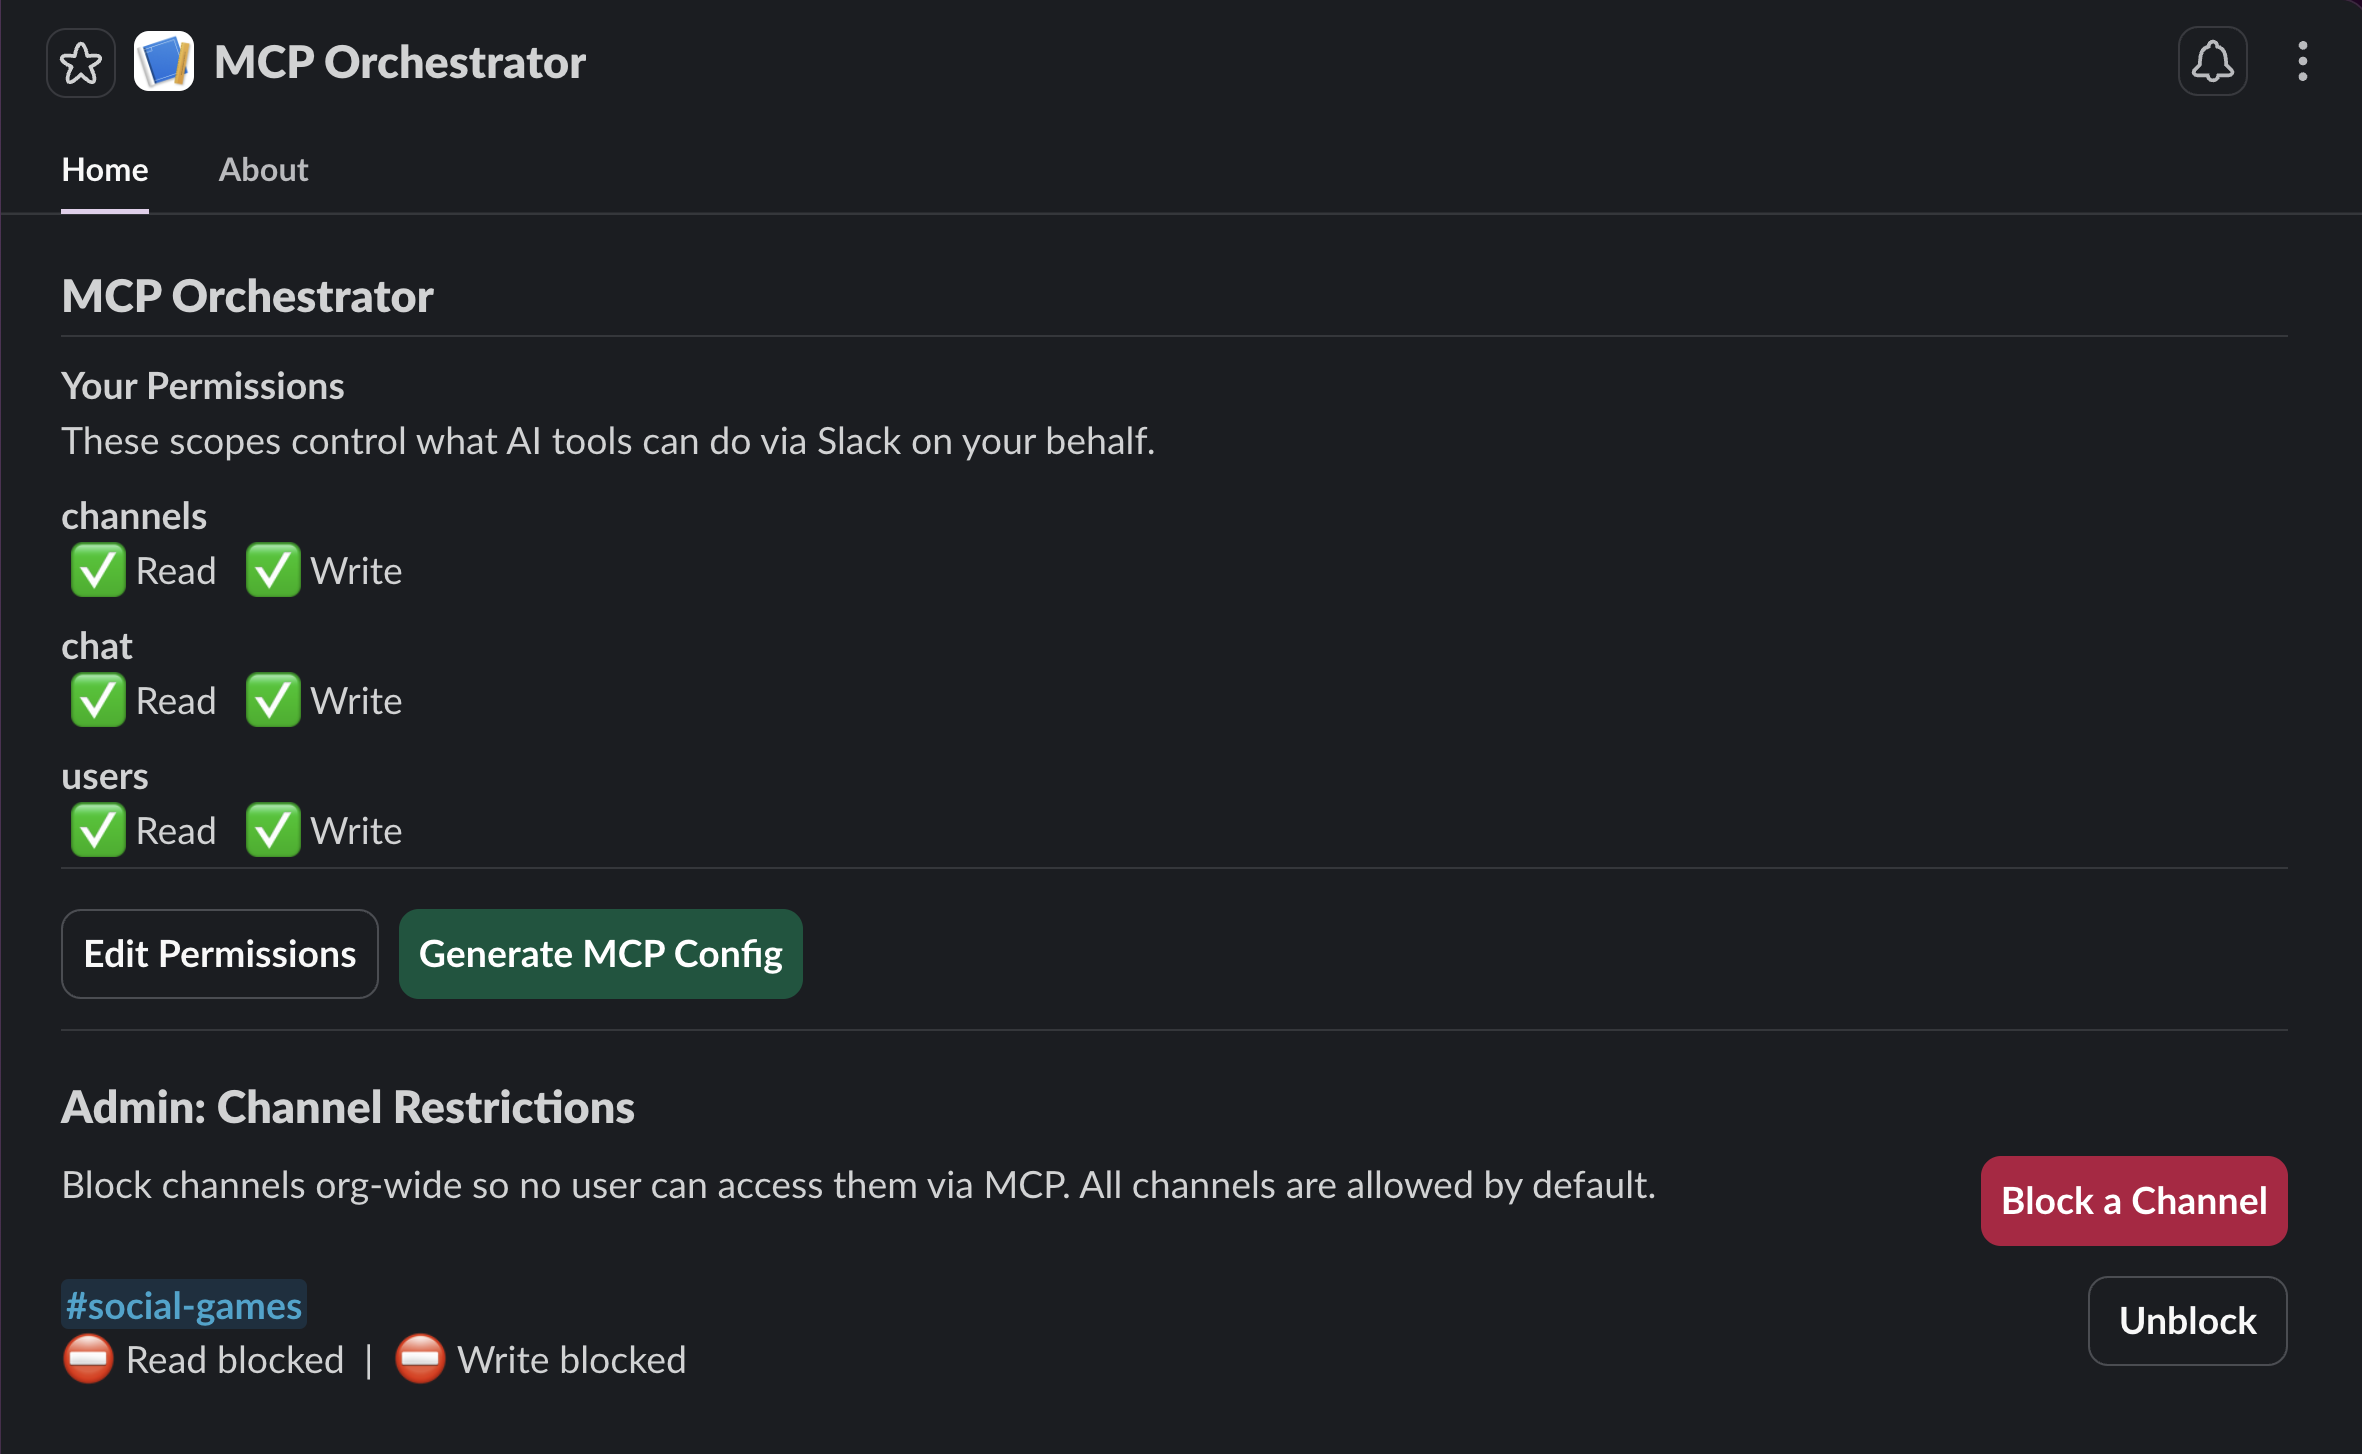
Task: Select the Home tab
Action: tap(104, 169)
